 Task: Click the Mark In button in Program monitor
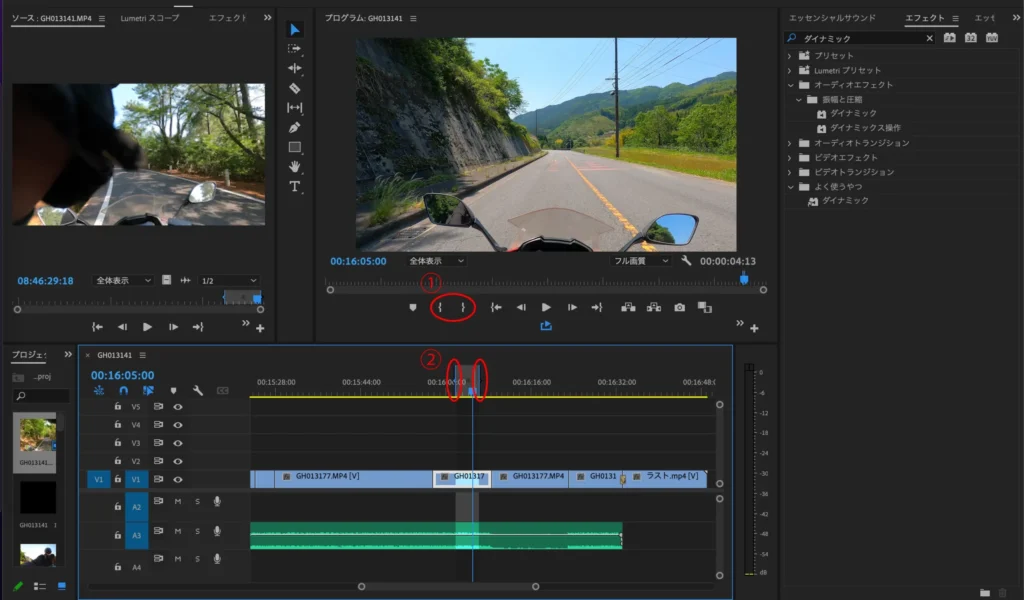tap(440, 308)
